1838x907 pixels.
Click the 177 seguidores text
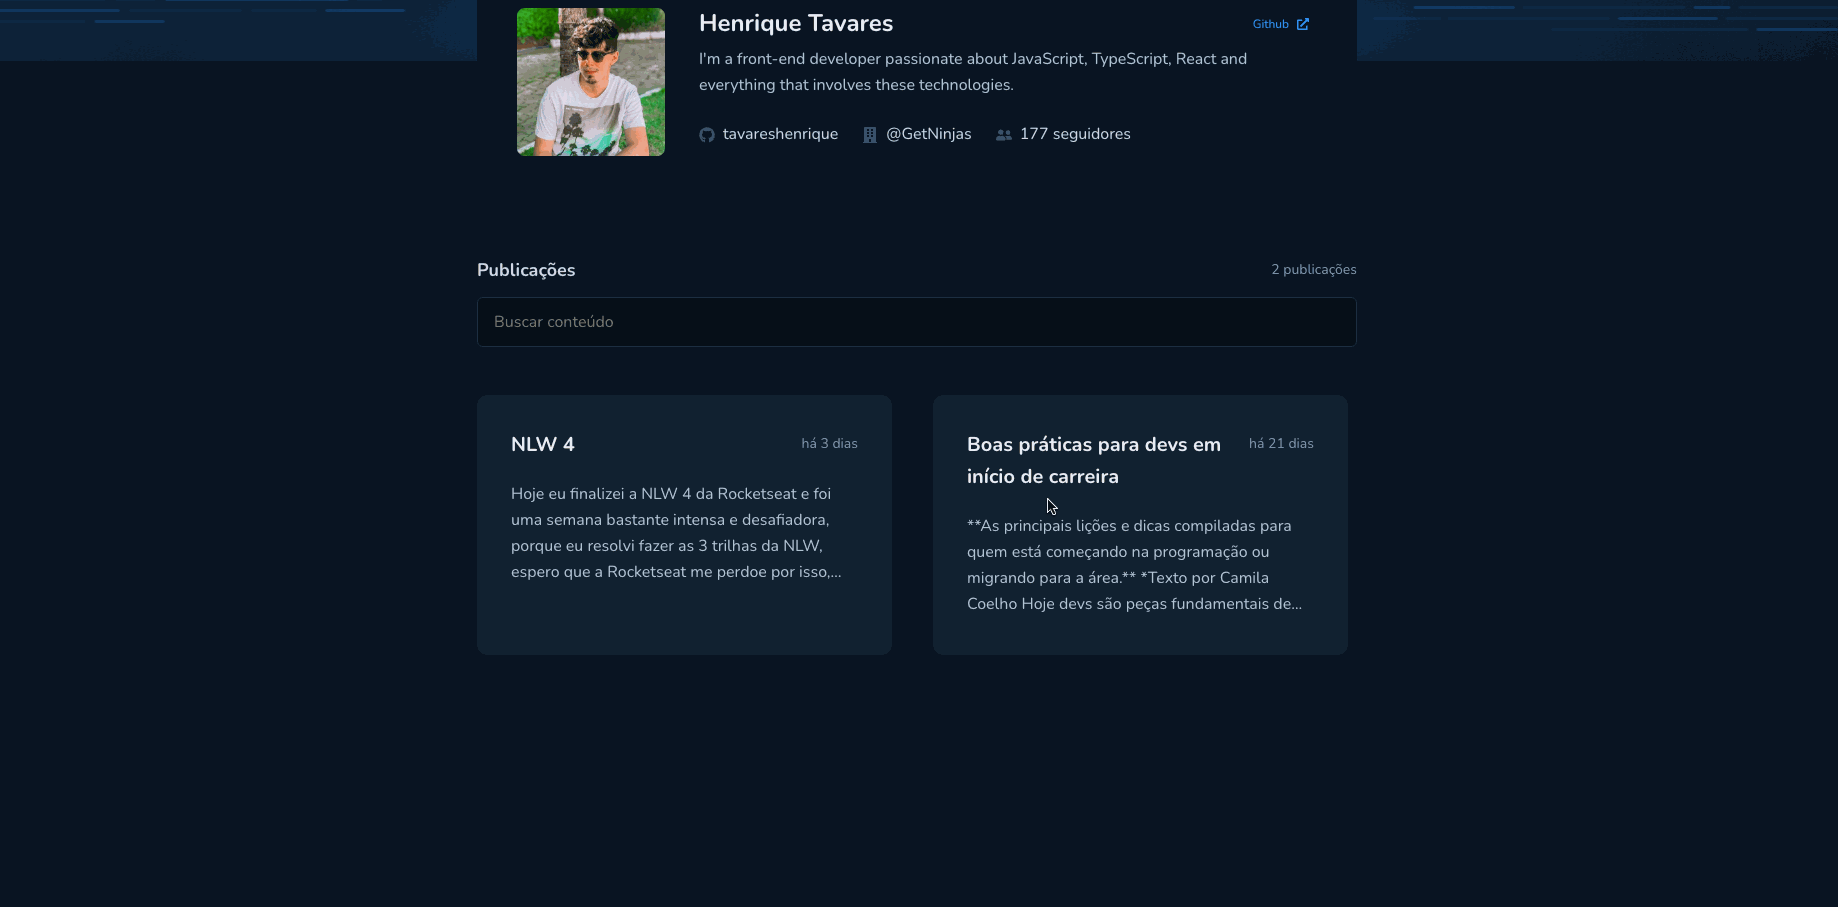click(1075, 134)
